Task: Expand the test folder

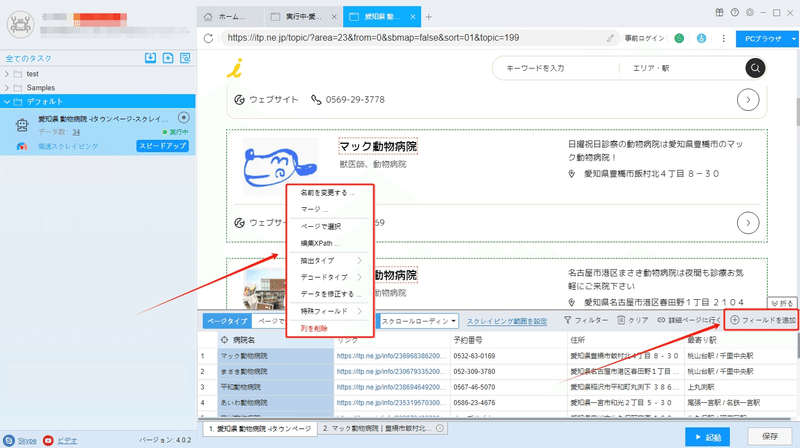Action: 7,74
